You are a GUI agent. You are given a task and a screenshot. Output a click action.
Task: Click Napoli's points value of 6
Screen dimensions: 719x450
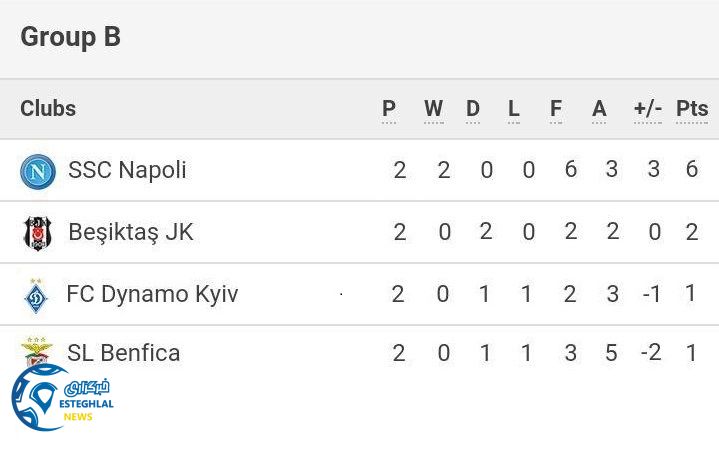click(x=692, y=170)
